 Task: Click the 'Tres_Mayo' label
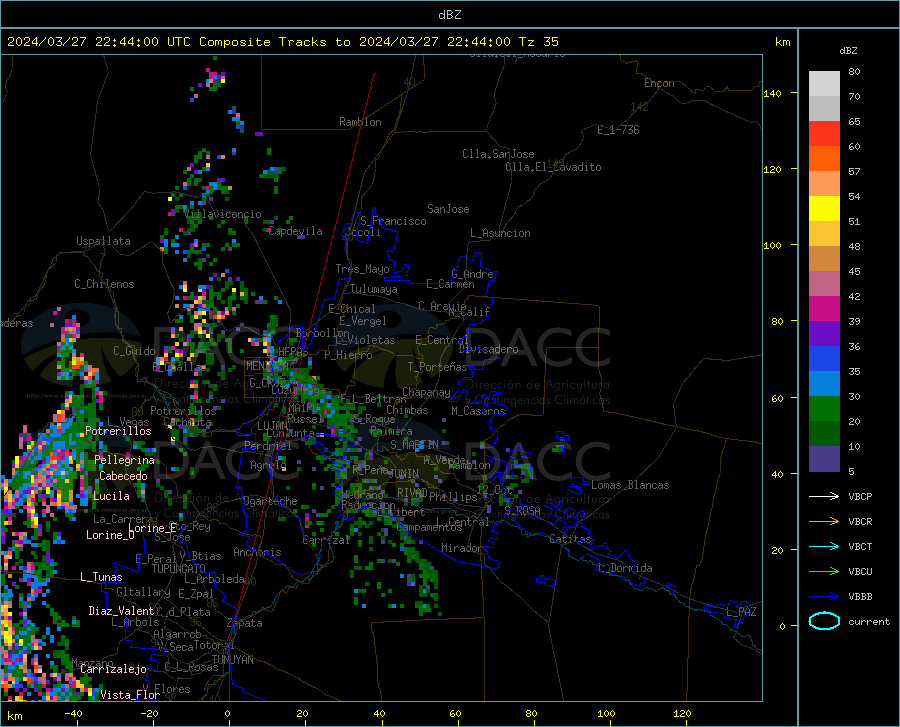coord(362,269)
